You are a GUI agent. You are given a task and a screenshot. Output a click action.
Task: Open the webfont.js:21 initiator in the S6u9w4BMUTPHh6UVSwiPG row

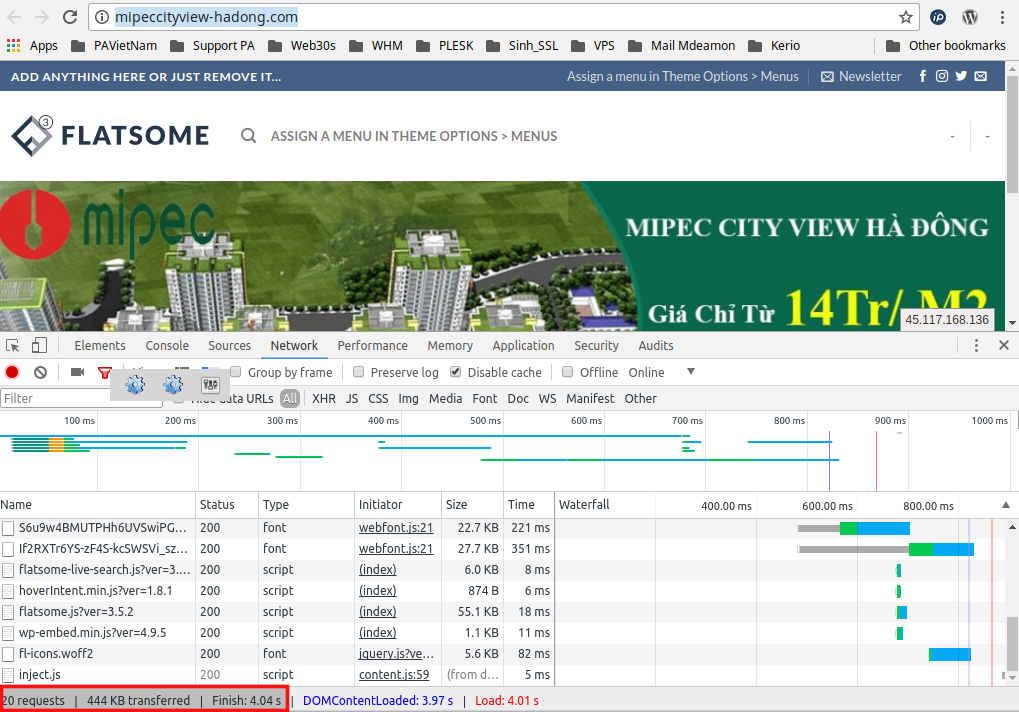click(396, 528)
